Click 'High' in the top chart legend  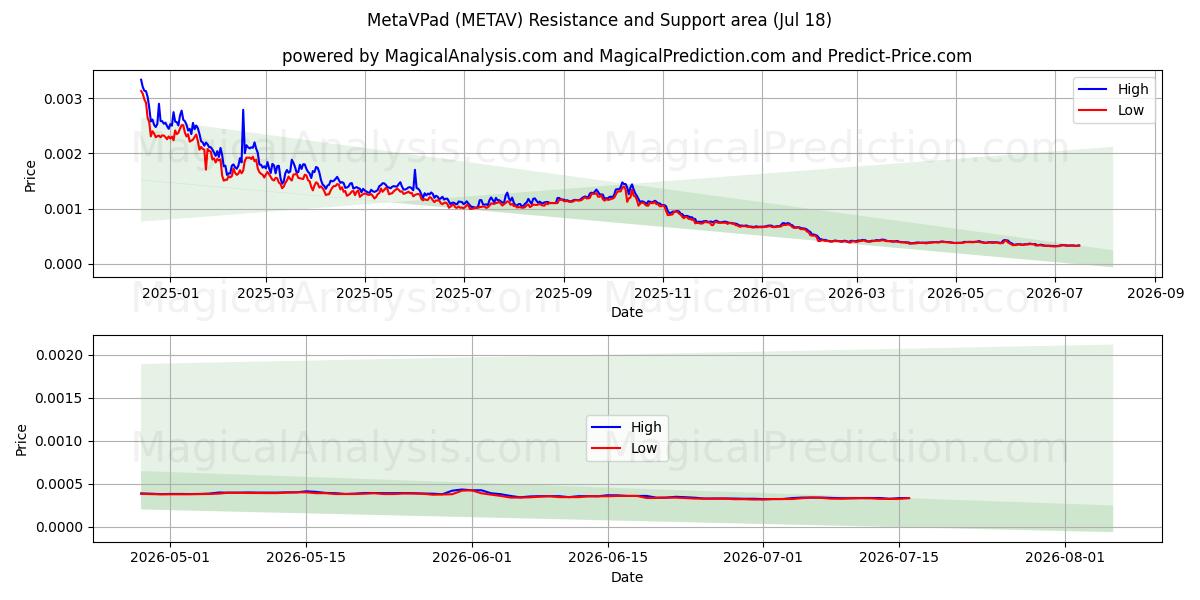[x=1133, y=89]
